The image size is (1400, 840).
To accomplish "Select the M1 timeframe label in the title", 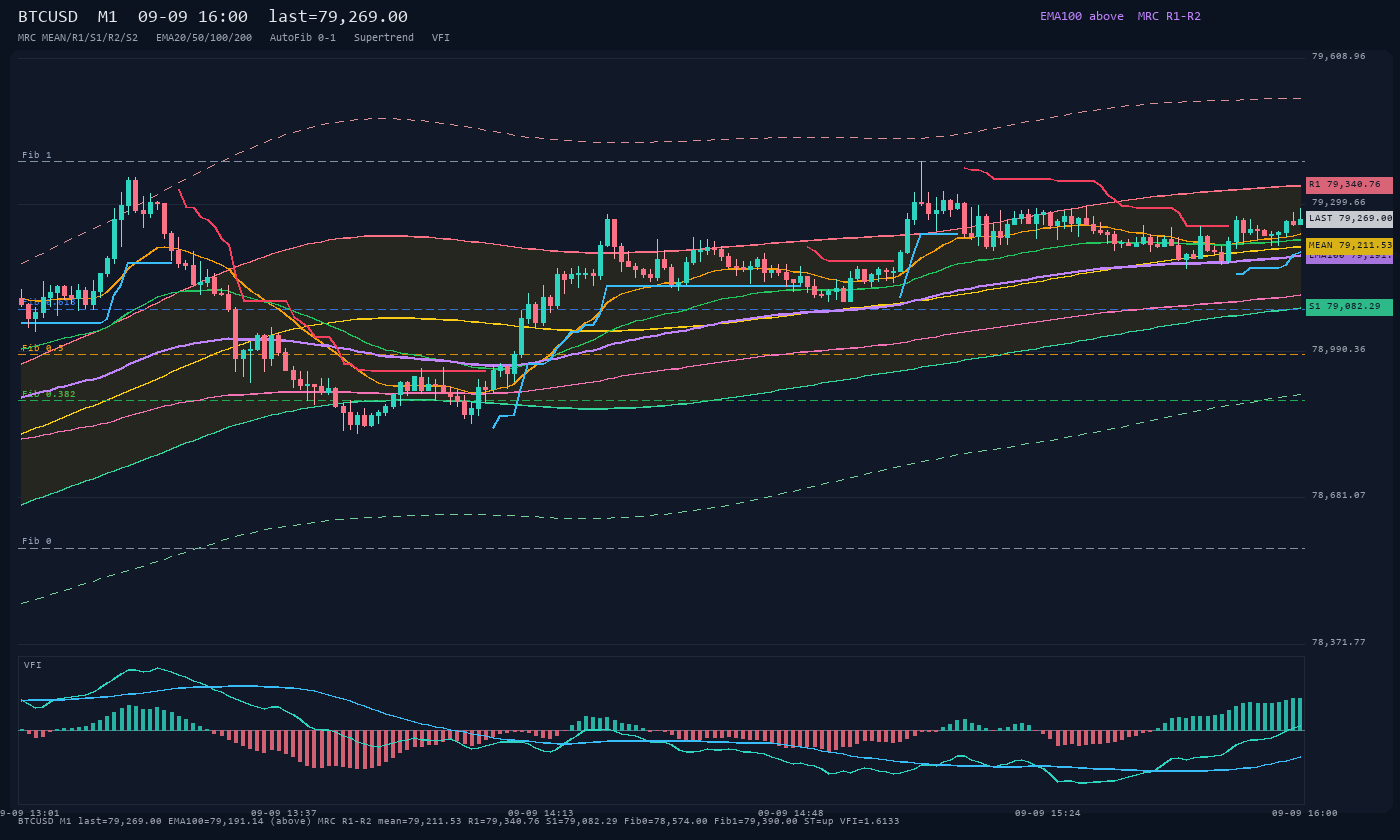I will 108,17.
